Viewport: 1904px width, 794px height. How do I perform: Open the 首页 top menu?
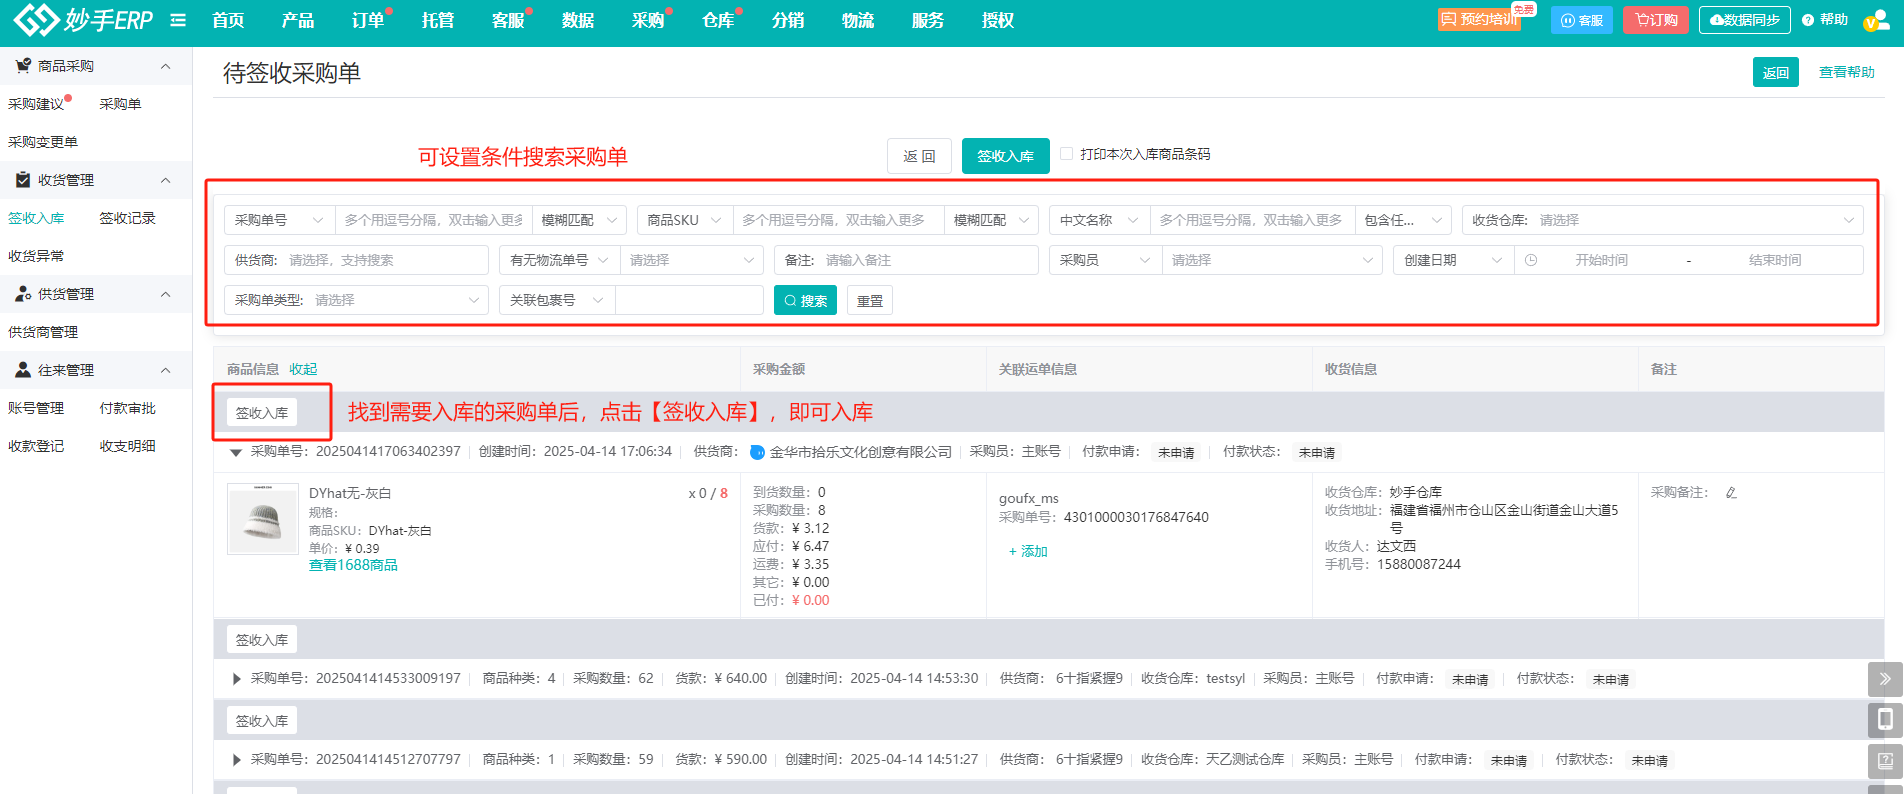click(x=228, y=20)
